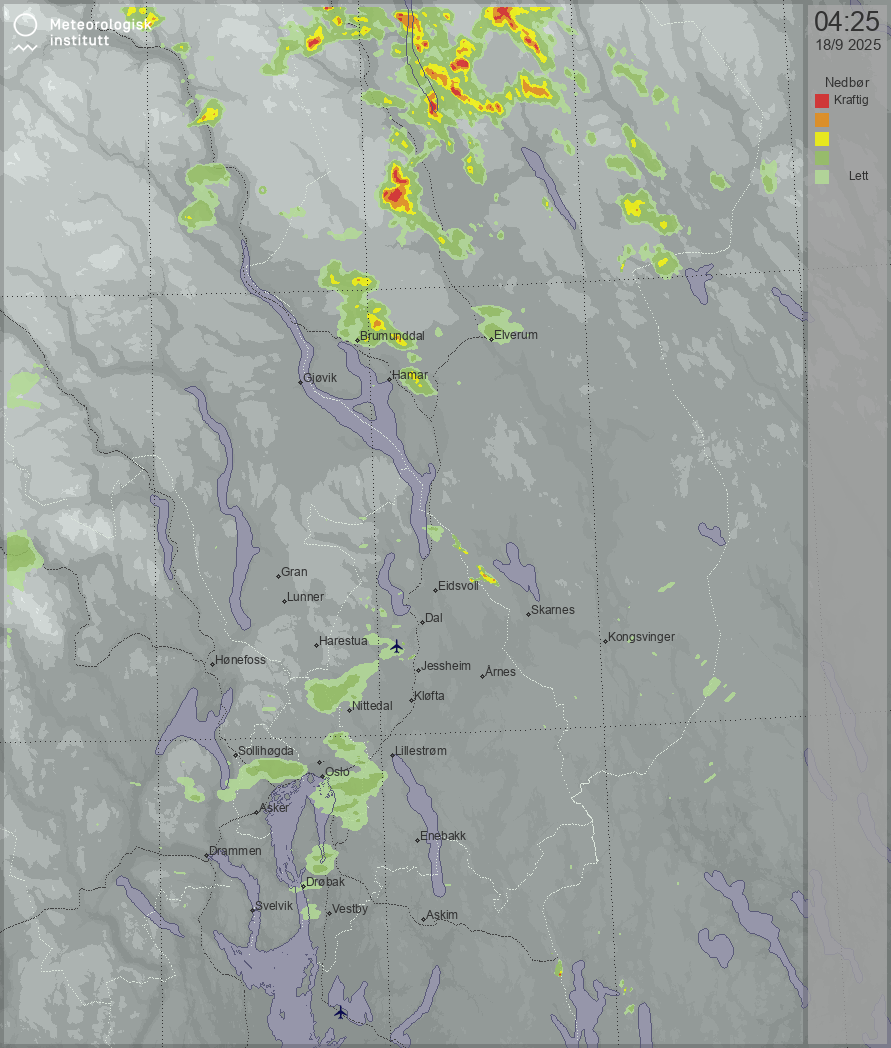Click the Asker label
Image resolution: width=891 pixels, height=1048 pixels.
pyautogui.click(x=274, y=808)
